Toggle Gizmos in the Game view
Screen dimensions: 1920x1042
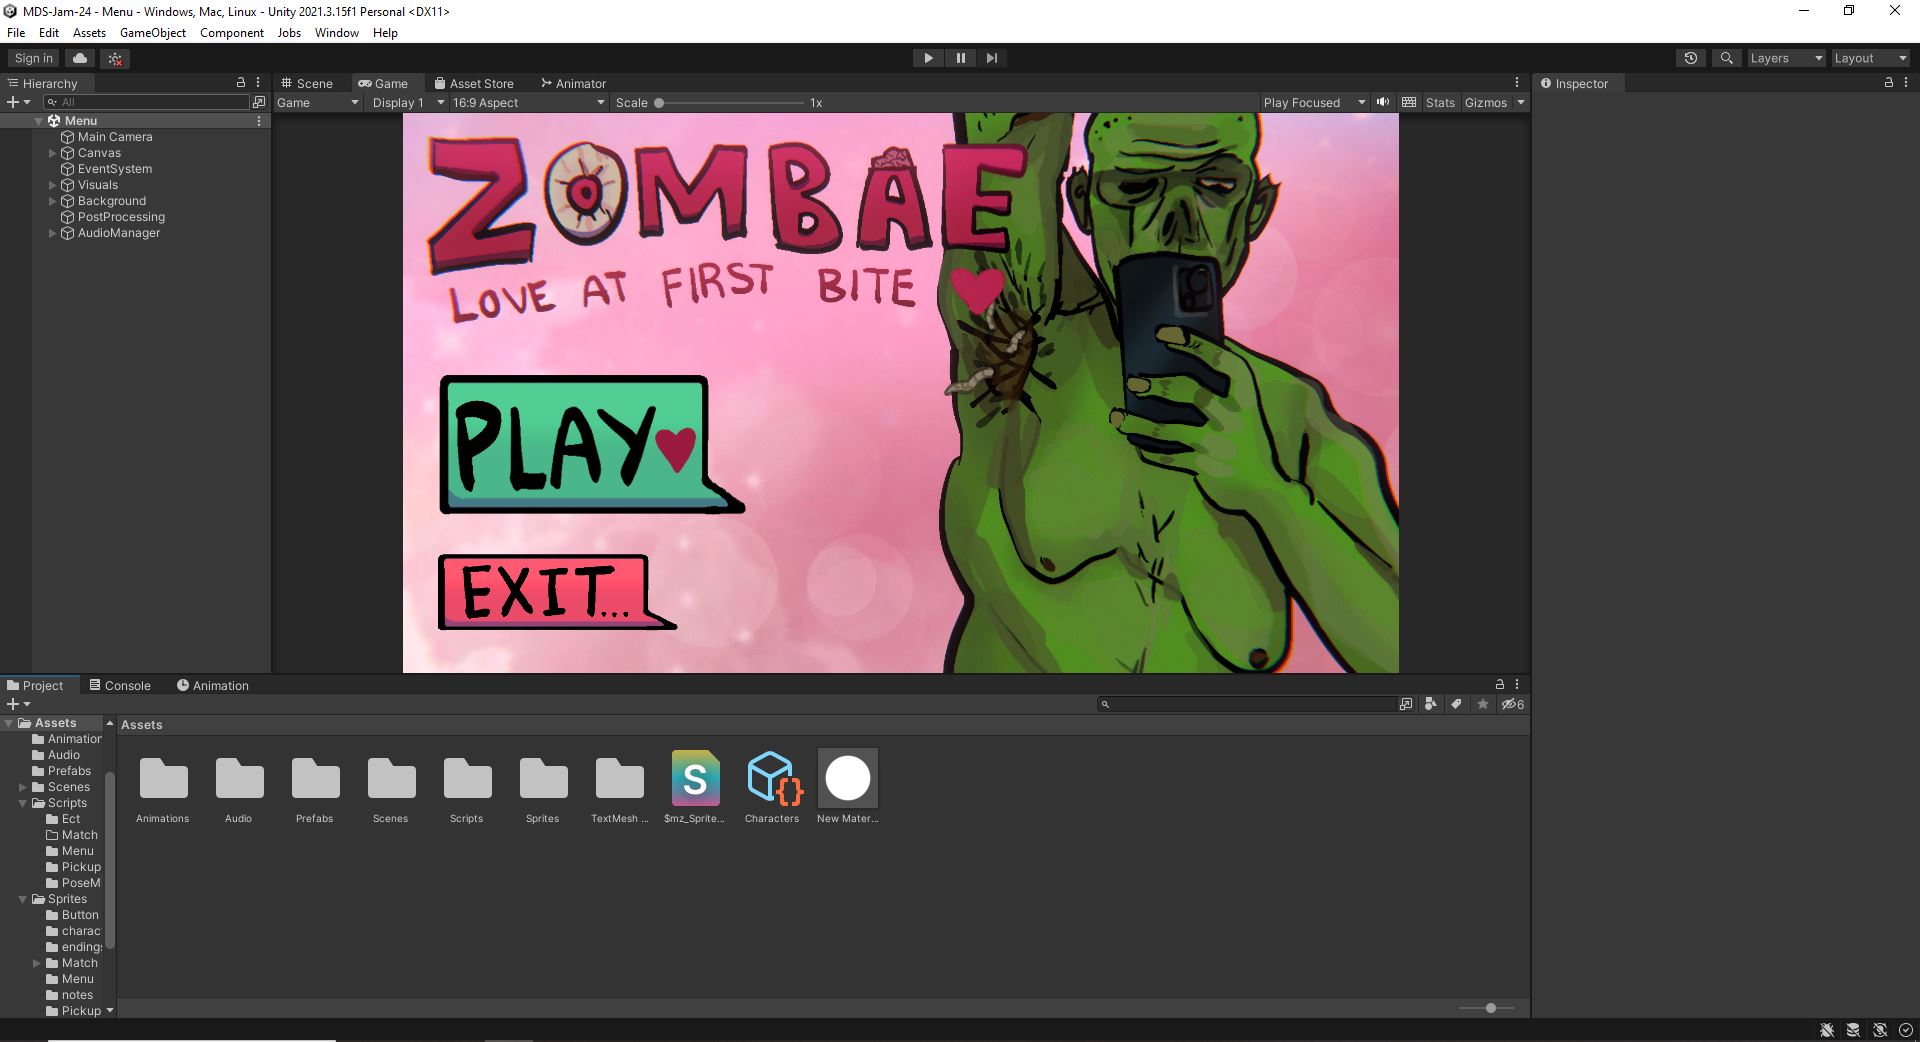tap(1486, 102)
